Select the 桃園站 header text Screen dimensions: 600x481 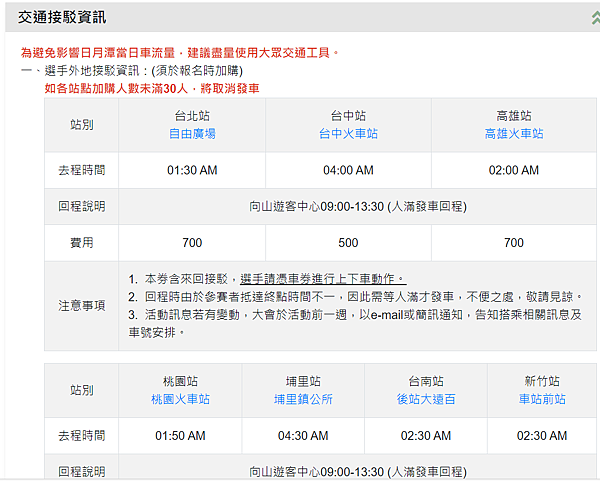click(180, 381)
